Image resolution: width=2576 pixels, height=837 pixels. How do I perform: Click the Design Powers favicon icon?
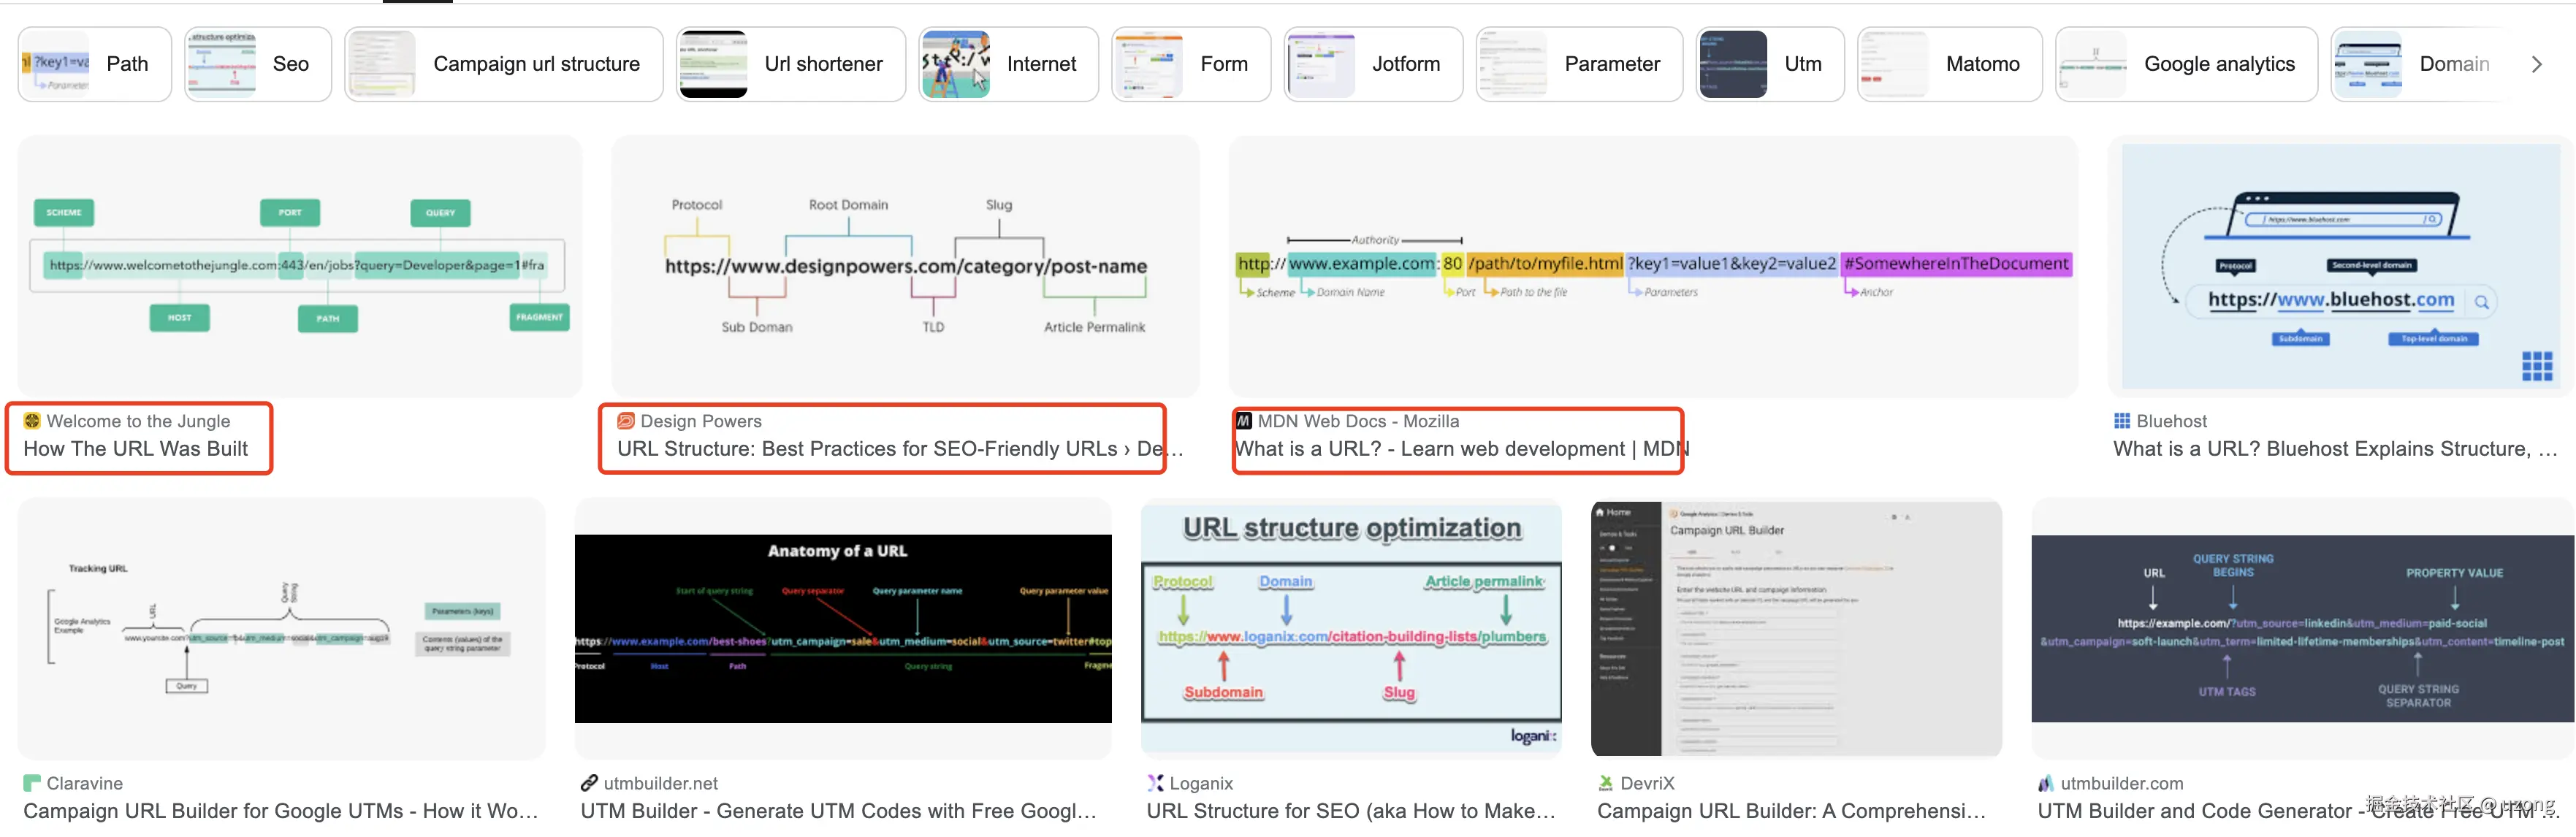[x=626, y=421]
